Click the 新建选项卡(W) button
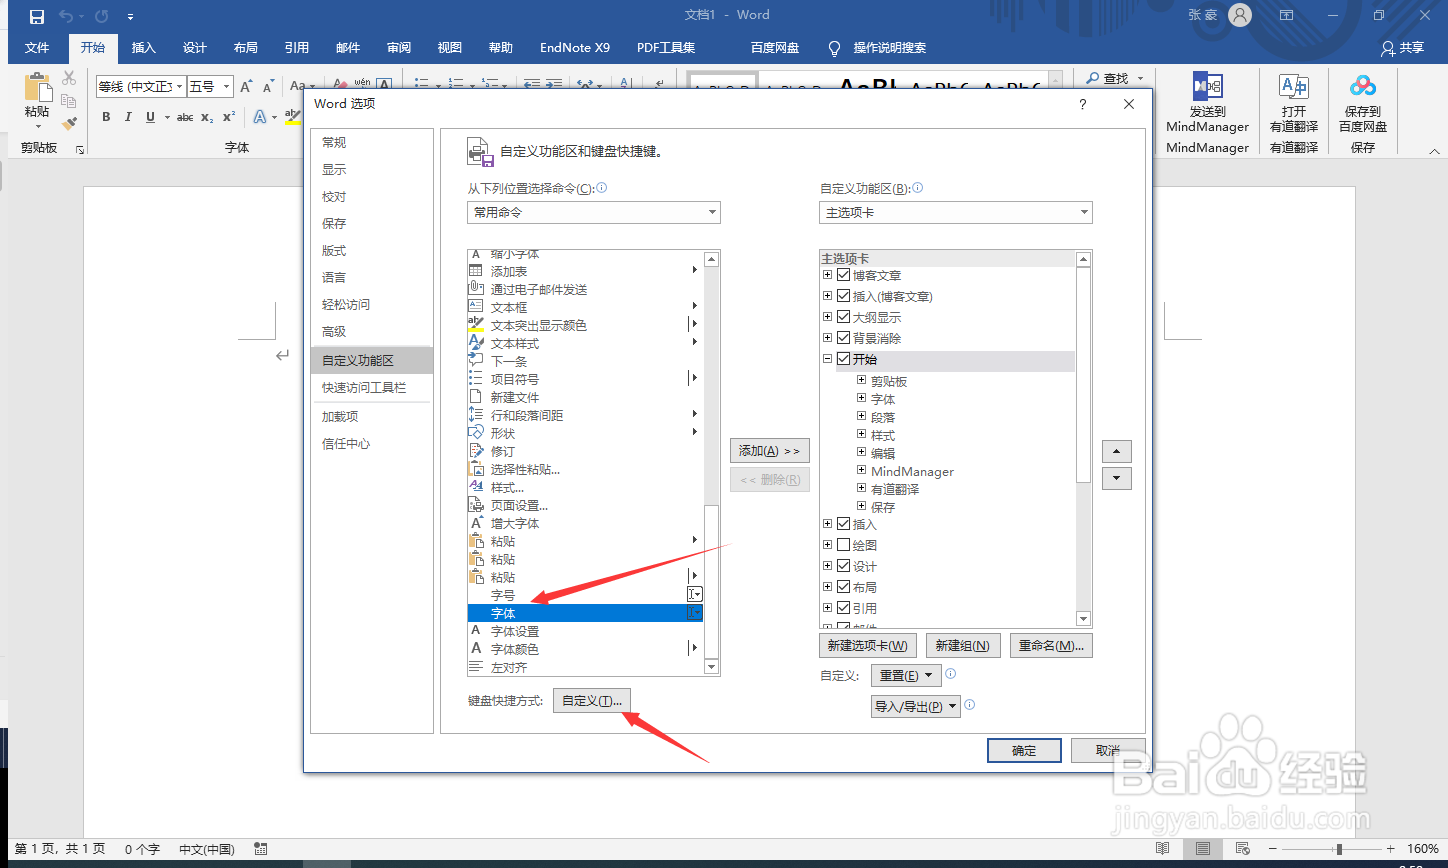The height and width of the screenshot is (868, 1448). tap(868, 646)
